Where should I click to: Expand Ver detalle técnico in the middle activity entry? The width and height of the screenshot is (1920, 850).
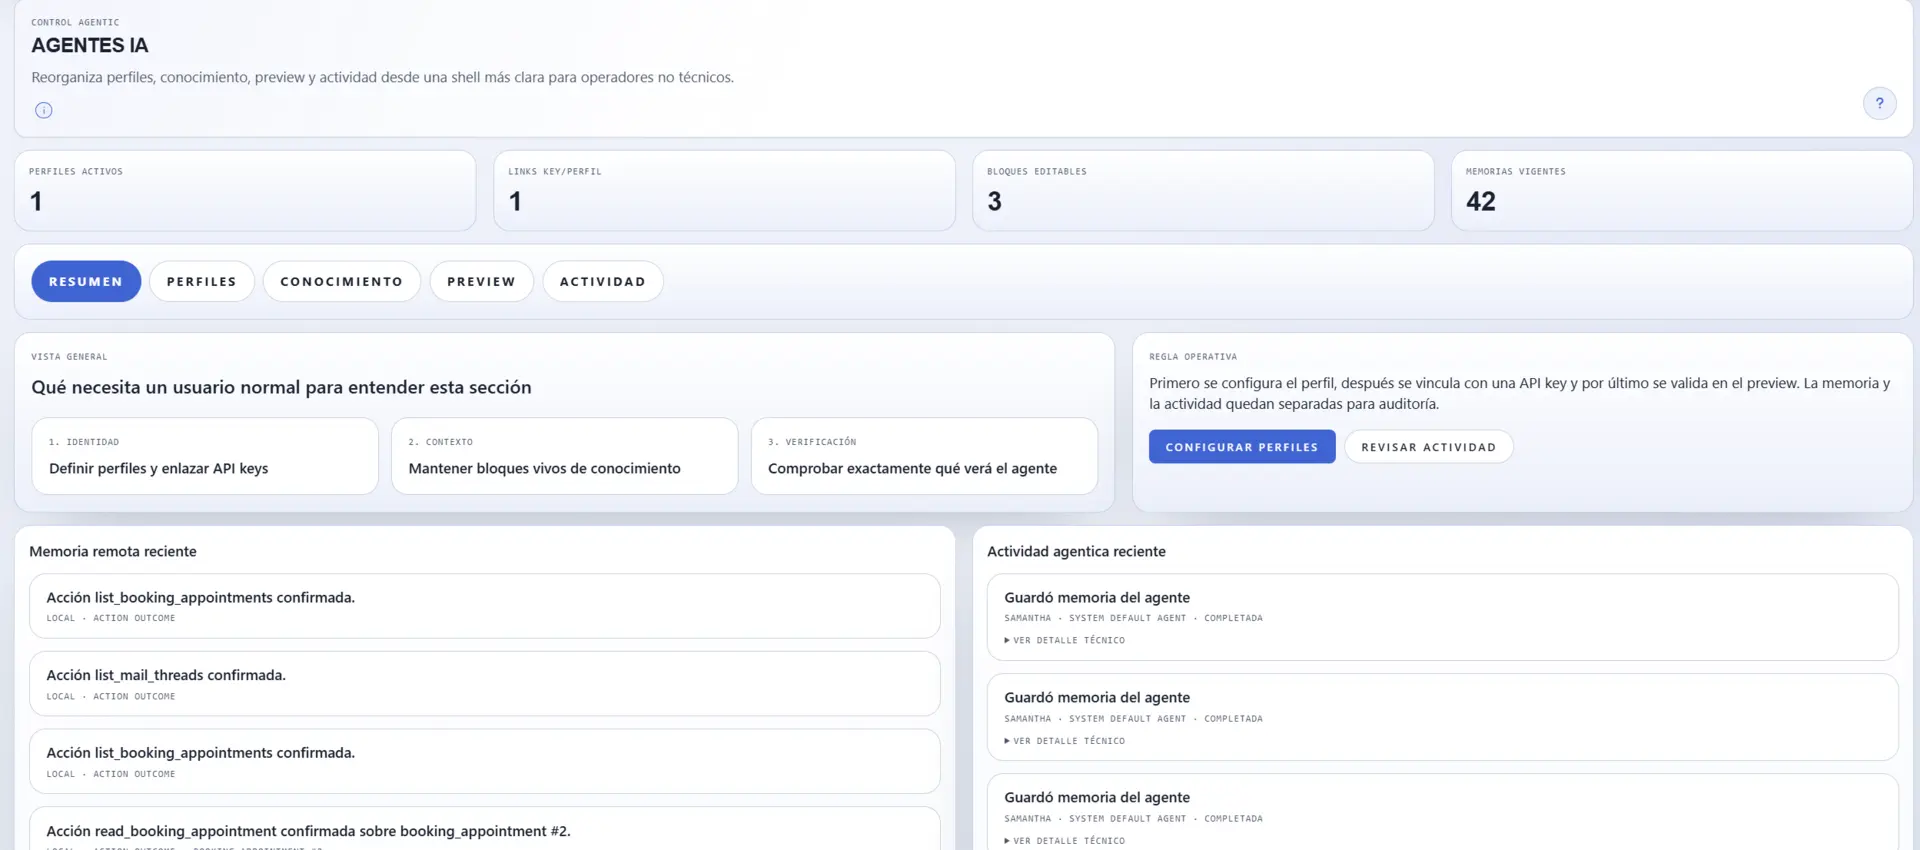[x=1065, y=741]
